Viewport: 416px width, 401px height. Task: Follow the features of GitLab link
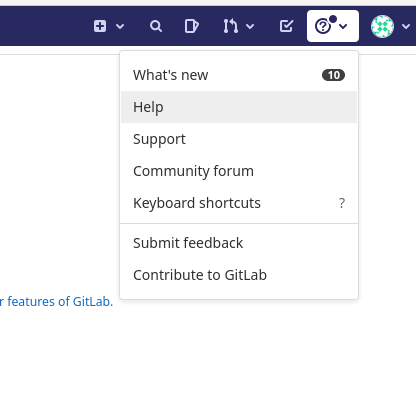(x=60, y=302)
